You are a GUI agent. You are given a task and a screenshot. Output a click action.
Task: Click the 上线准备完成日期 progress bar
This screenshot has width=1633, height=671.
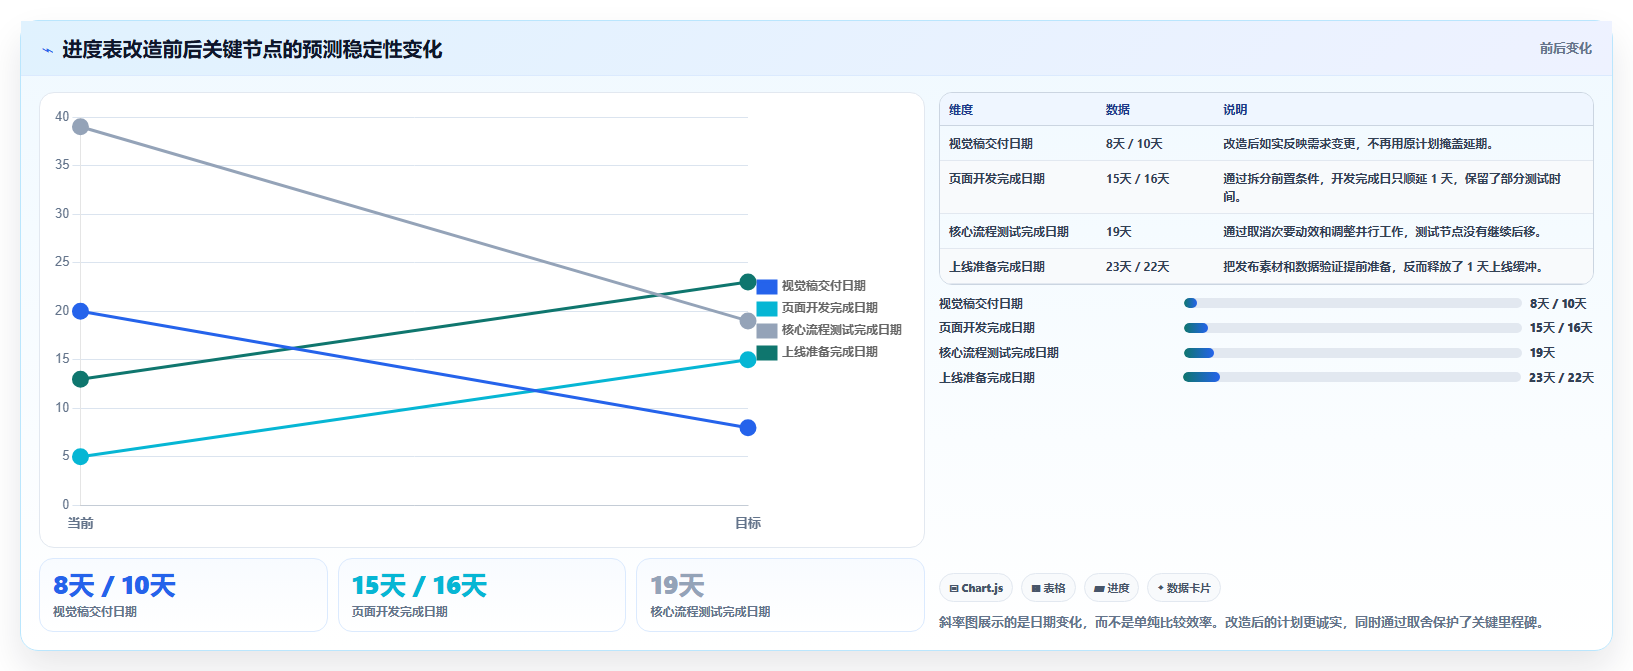[1352, 377]
